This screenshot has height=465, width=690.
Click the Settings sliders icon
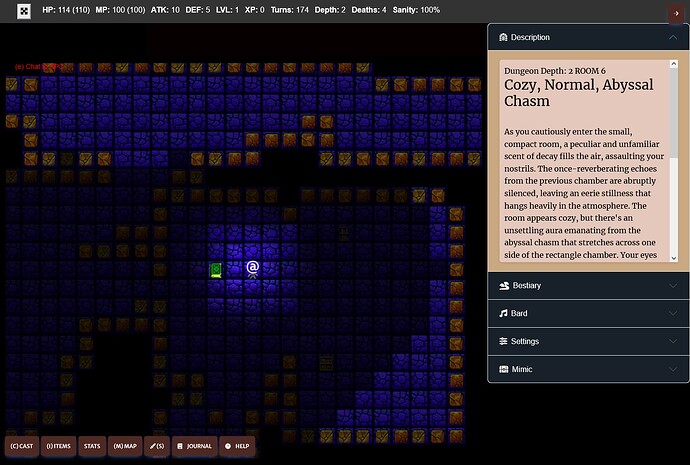point(503,341)
